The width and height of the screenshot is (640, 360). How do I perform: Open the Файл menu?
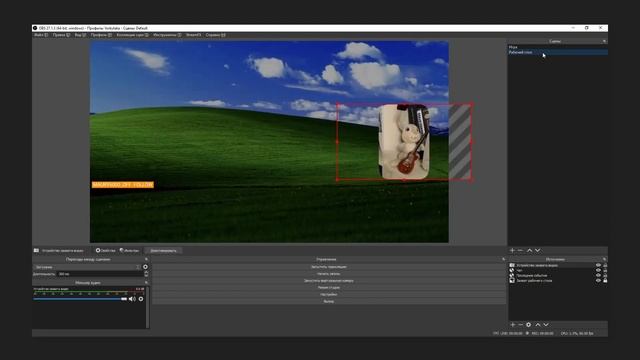41,35
